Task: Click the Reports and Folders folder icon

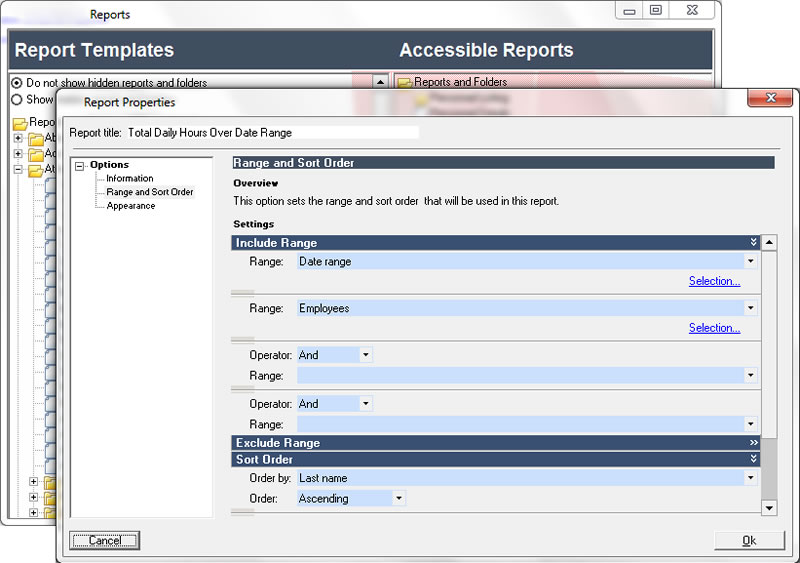Action: tap(405, 83)
